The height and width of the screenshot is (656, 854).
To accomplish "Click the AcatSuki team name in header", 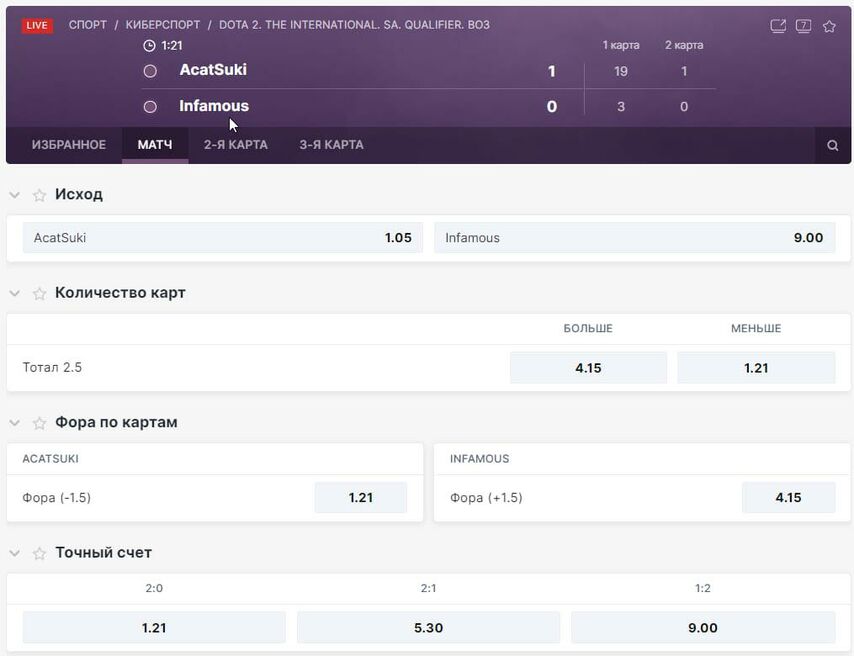I will [x=213, y=70].
